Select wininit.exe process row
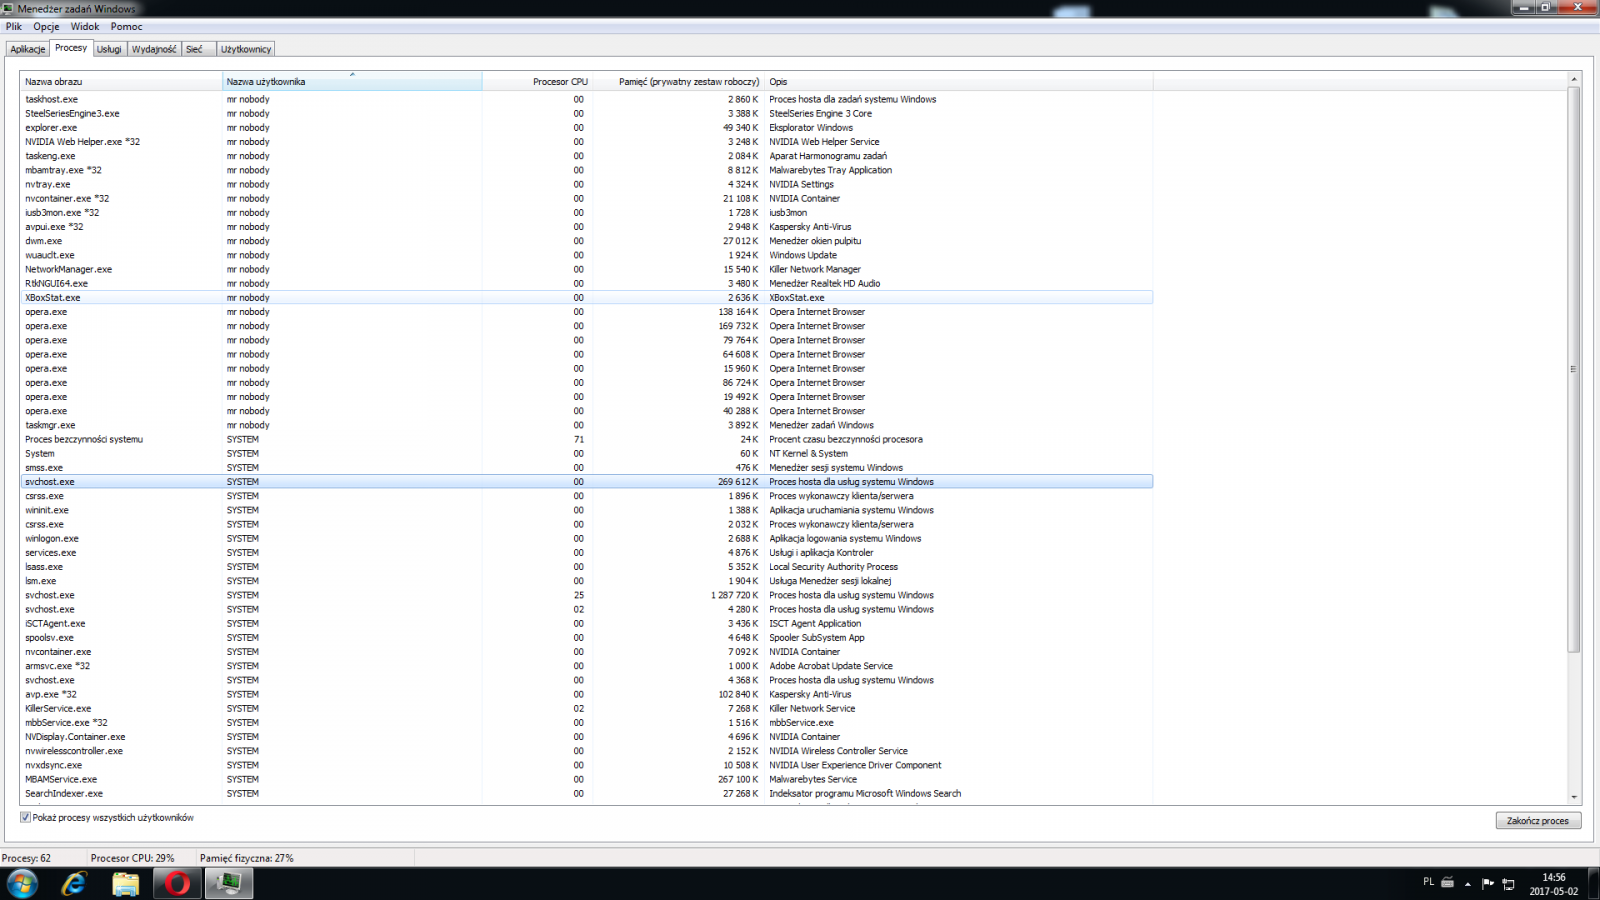Image resolution: width=1600 pixels, height=900 pixels. (x=587, y=510)
